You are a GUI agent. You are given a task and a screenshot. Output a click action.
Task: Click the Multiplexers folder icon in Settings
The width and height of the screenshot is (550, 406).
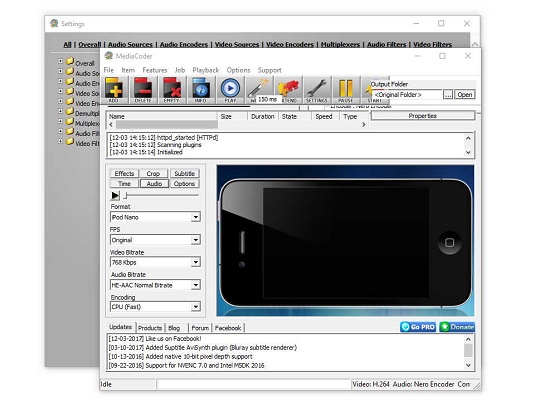[70, 121]
